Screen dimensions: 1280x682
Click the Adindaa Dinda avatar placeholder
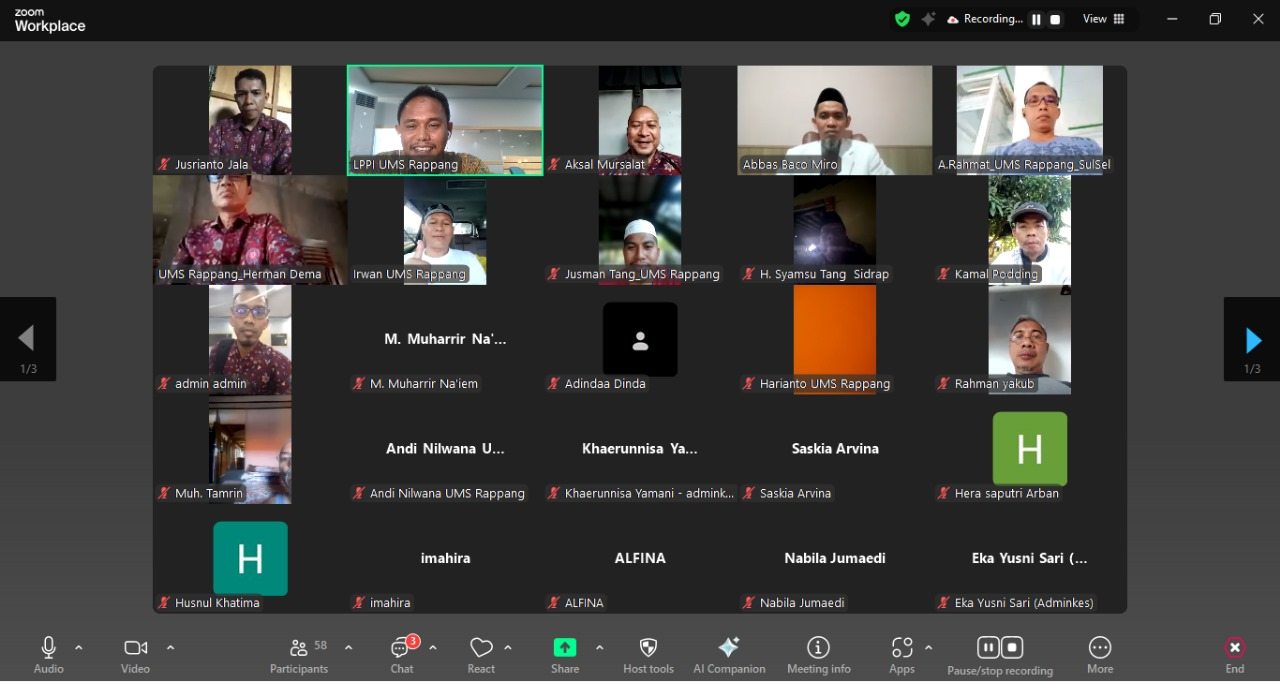tap(640, 339)
